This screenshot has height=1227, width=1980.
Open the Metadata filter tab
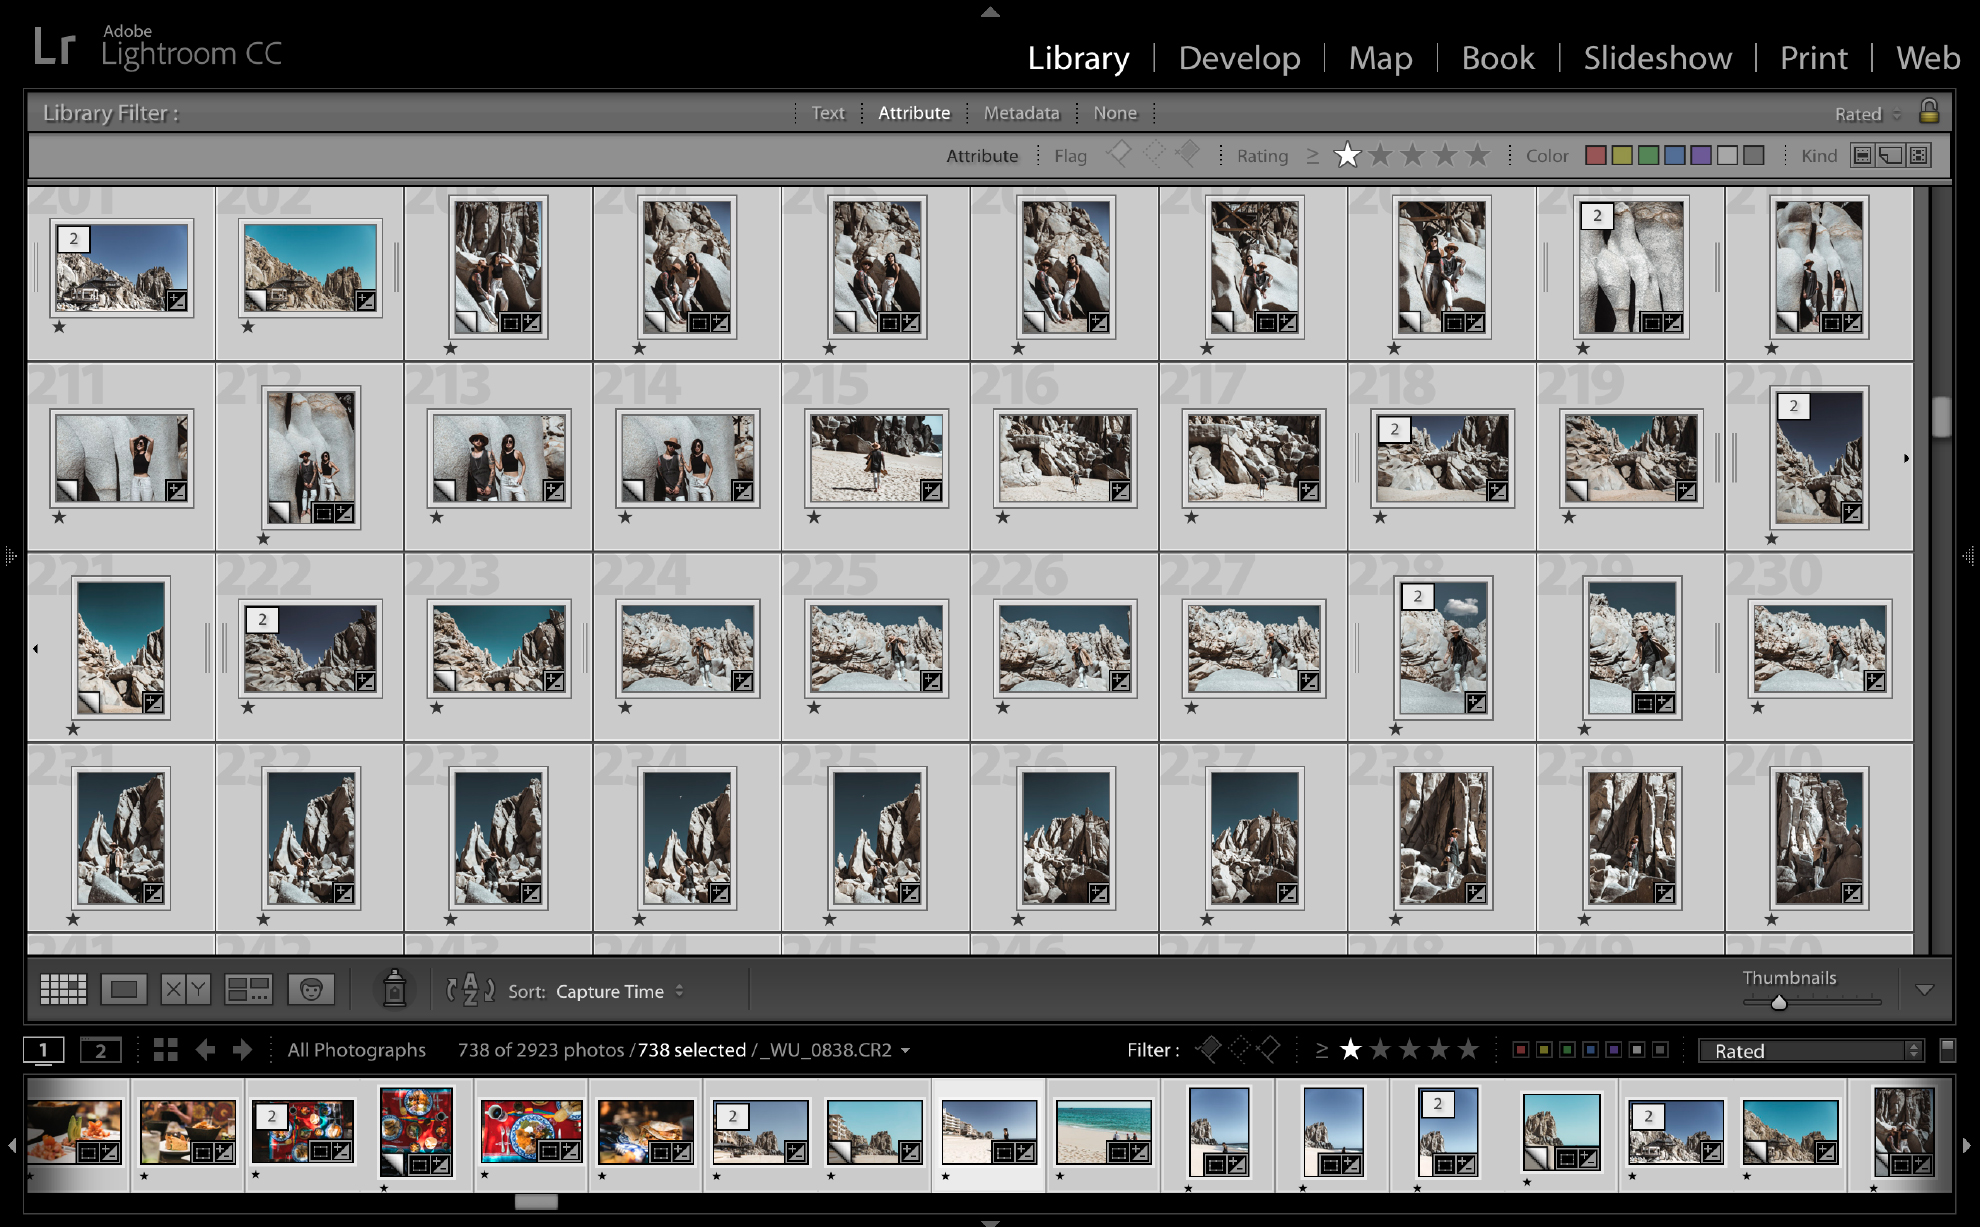point(1021,113)
